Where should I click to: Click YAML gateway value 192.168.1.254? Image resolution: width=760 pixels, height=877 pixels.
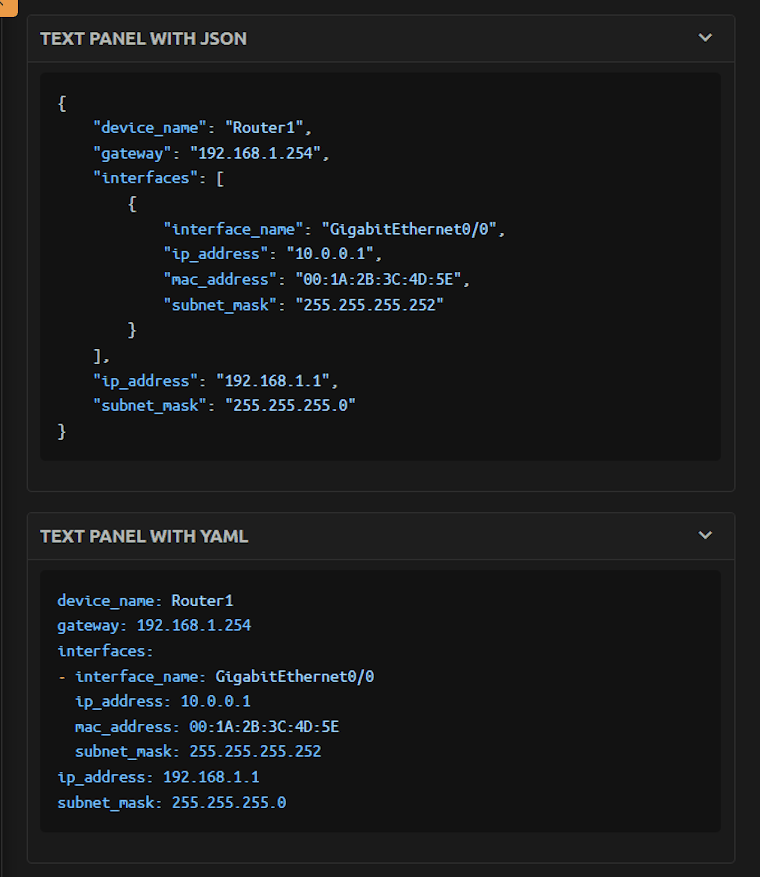coord(194,626)
